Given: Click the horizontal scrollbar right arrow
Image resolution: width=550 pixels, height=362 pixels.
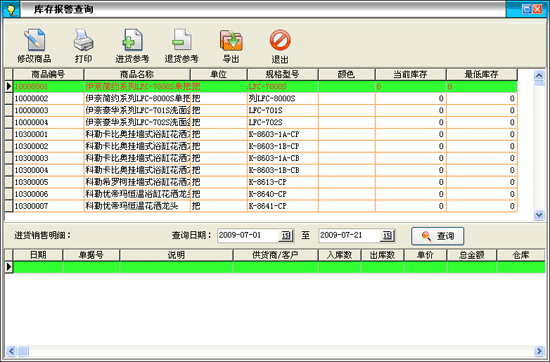Looking at the screenshot, I should (x=539, y=351).
